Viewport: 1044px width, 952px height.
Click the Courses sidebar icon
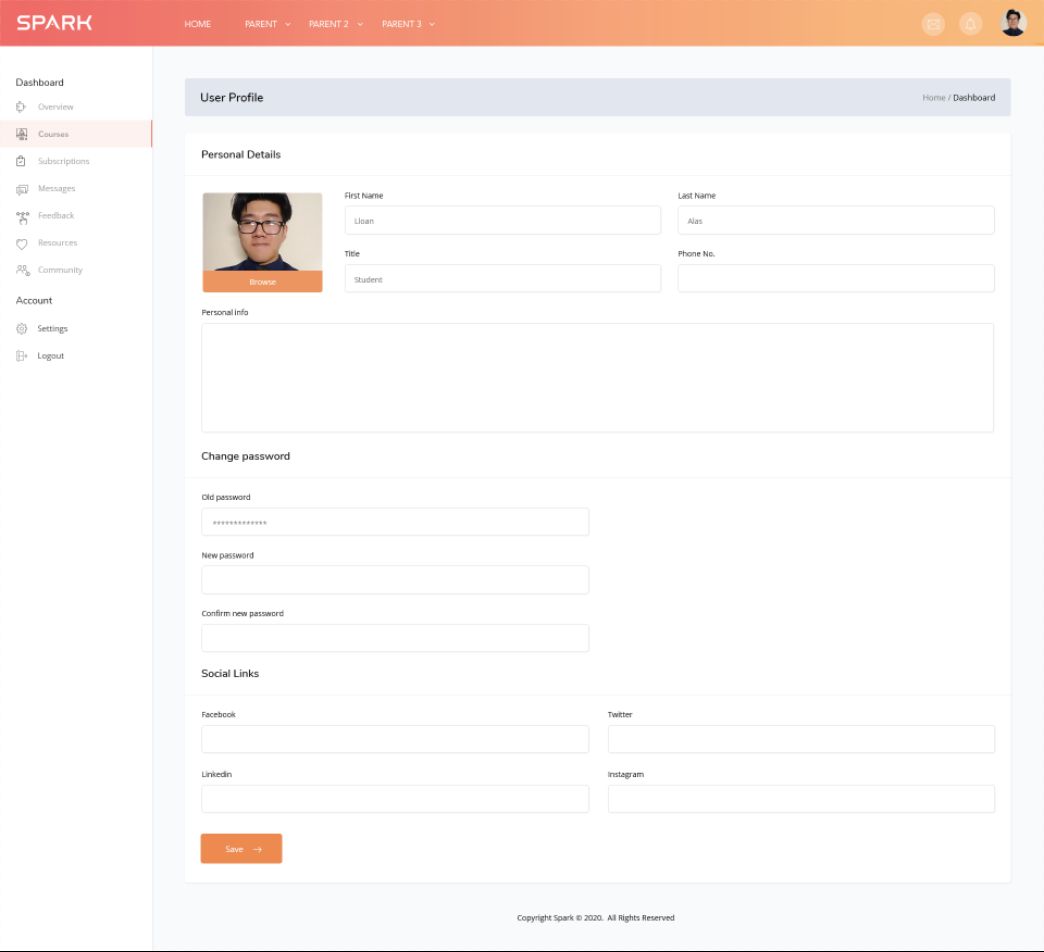pyautogui.click(x=21, y=134)
